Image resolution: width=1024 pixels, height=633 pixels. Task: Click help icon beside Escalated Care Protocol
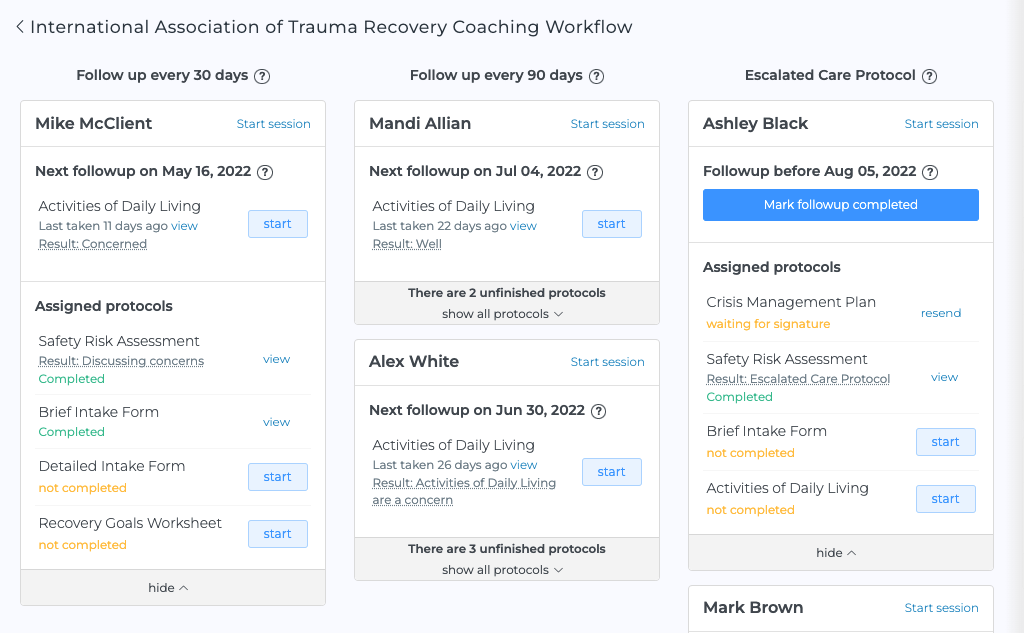coord(929,76)
